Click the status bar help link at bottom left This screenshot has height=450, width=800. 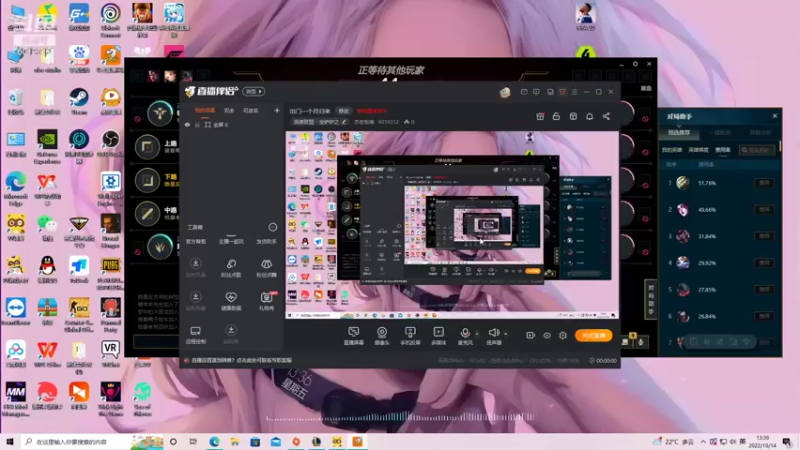(241, 360)
